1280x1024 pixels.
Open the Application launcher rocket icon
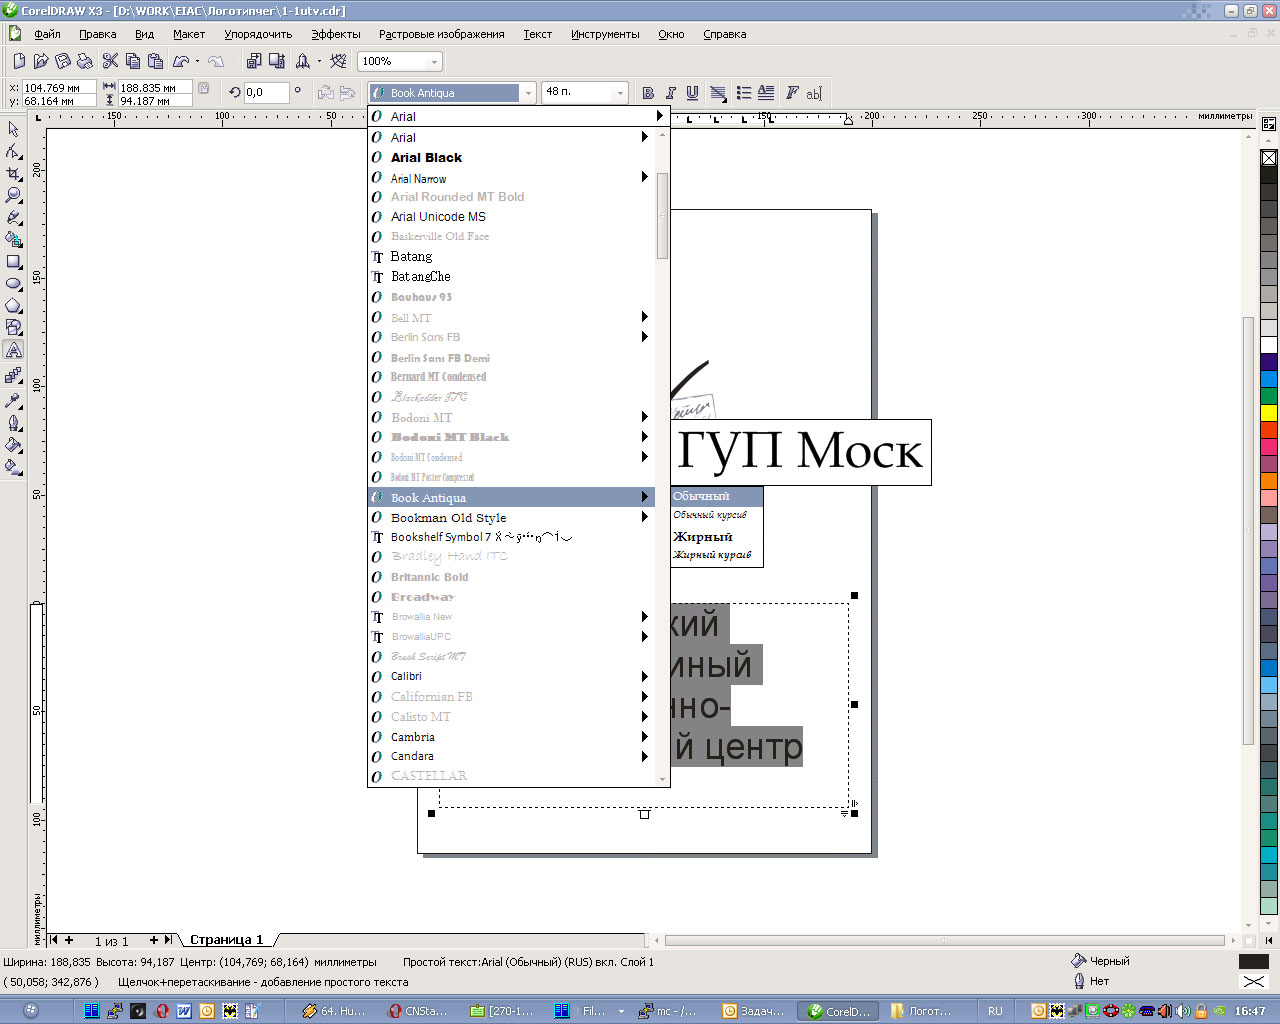[303, 61]
